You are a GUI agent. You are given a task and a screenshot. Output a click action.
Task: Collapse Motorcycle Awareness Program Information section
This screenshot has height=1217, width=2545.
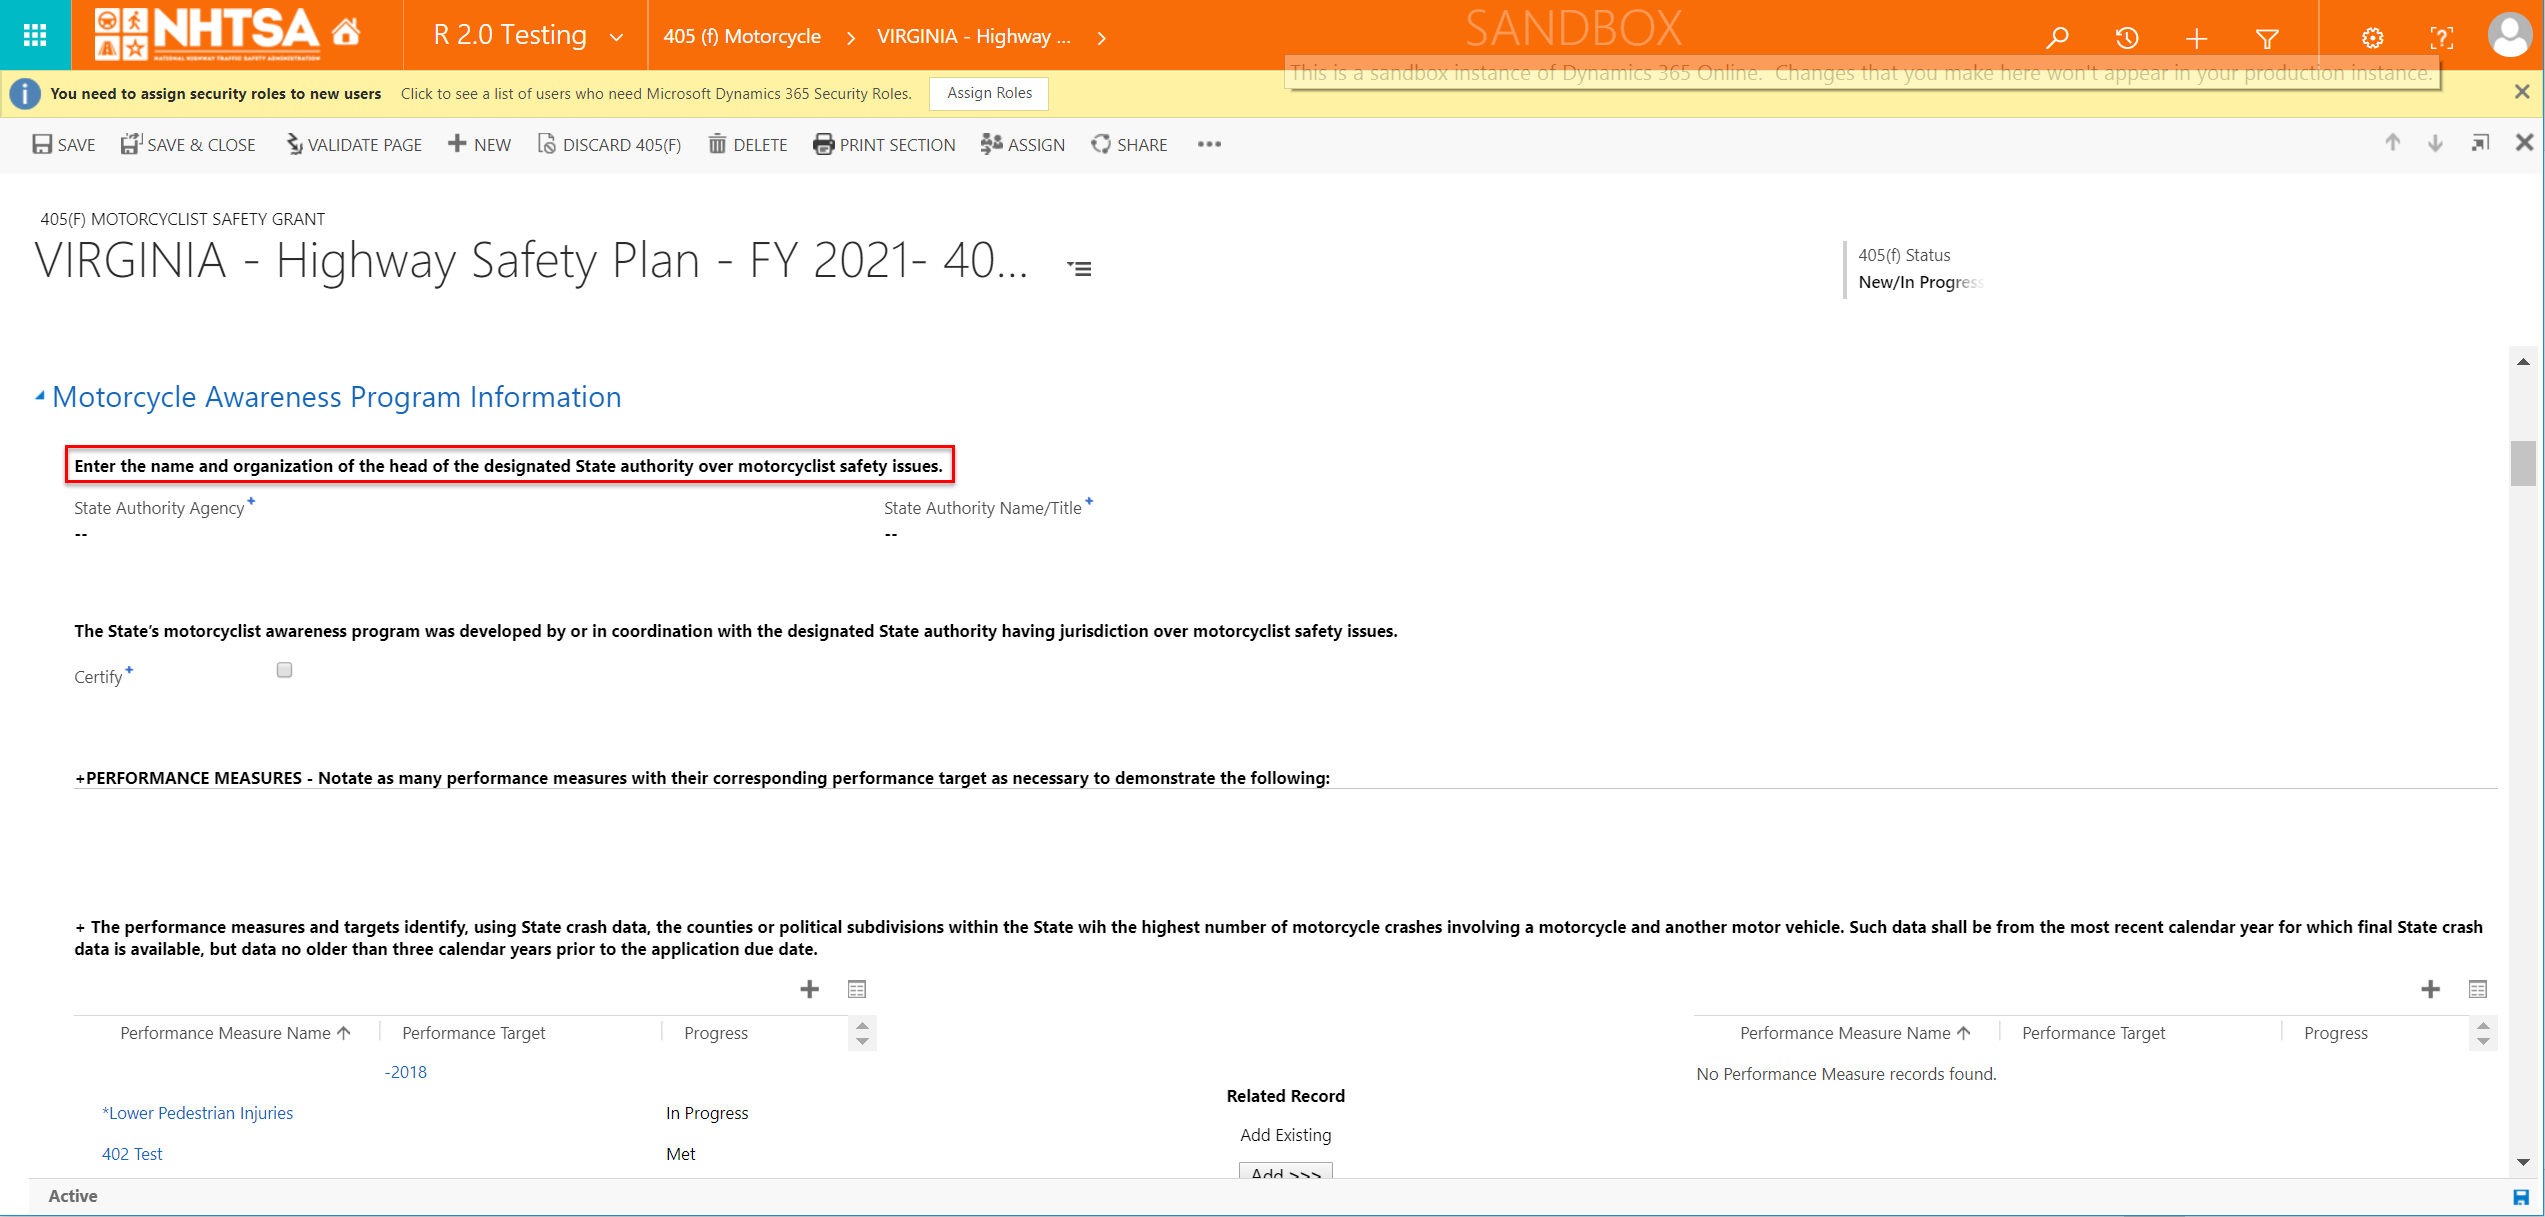(40, 397)
